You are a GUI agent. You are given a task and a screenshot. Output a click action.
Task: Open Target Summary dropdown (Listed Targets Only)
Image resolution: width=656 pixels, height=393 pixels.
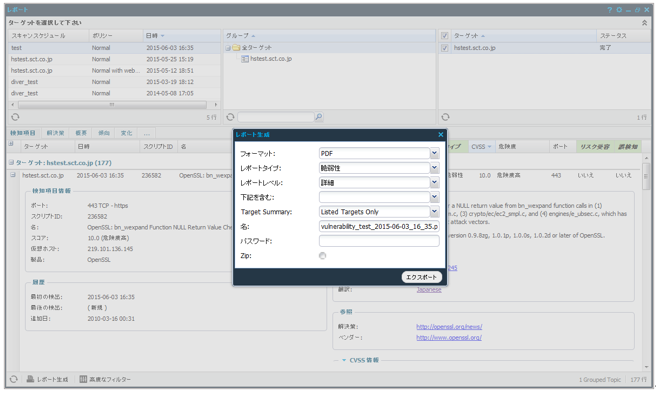pyautogui.click(x=435, y=212)
